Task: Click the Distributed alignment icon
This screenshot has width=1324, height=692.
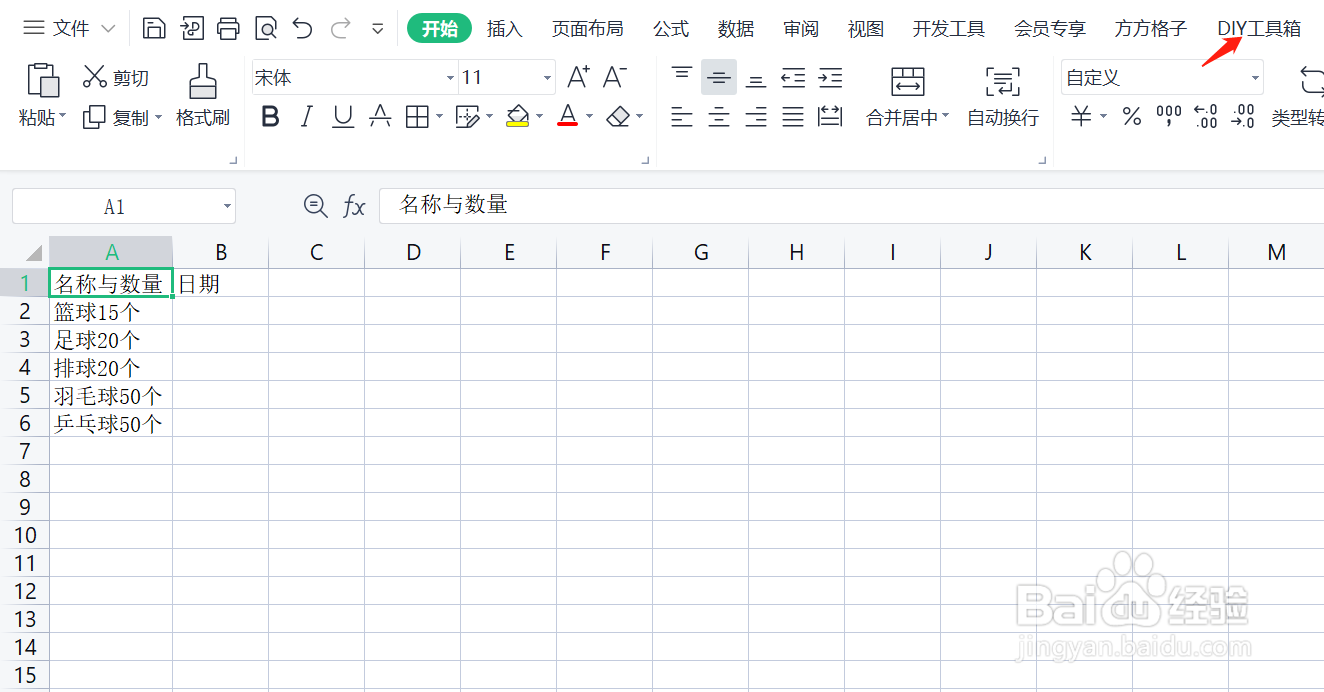Action: click(830, 118)
